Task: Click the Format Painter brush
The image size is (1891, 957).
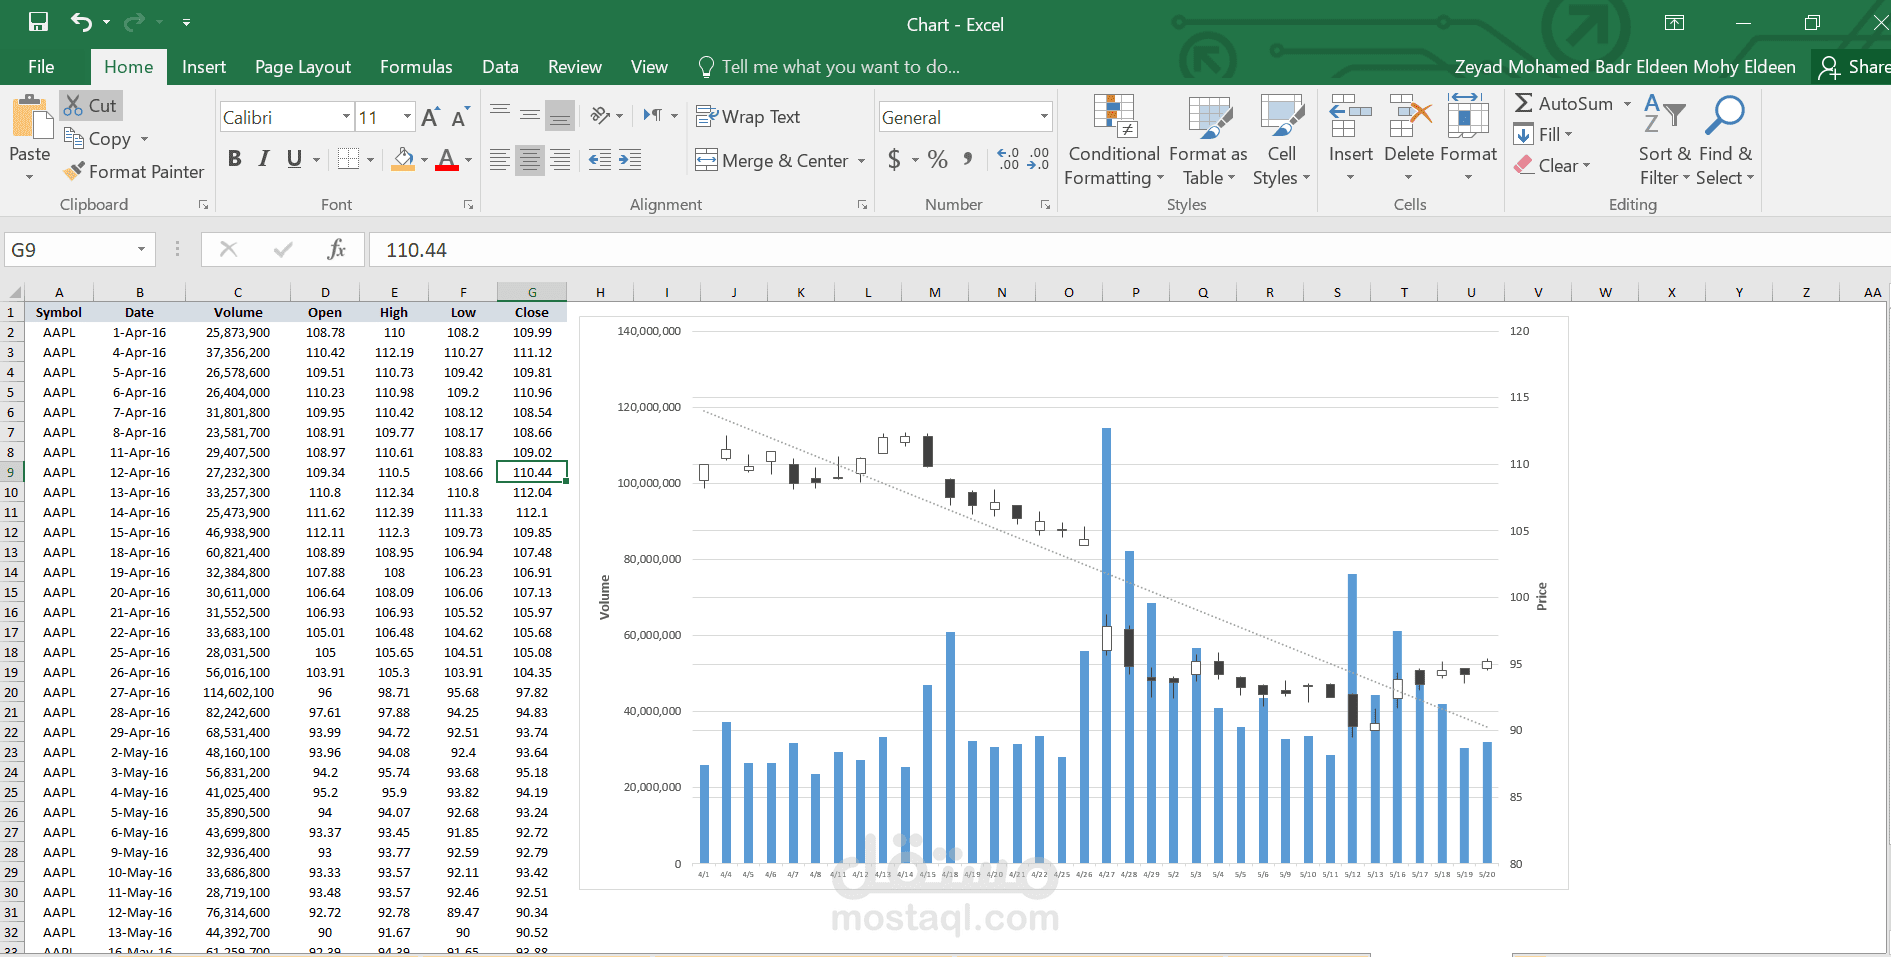Action: point(133,172)
